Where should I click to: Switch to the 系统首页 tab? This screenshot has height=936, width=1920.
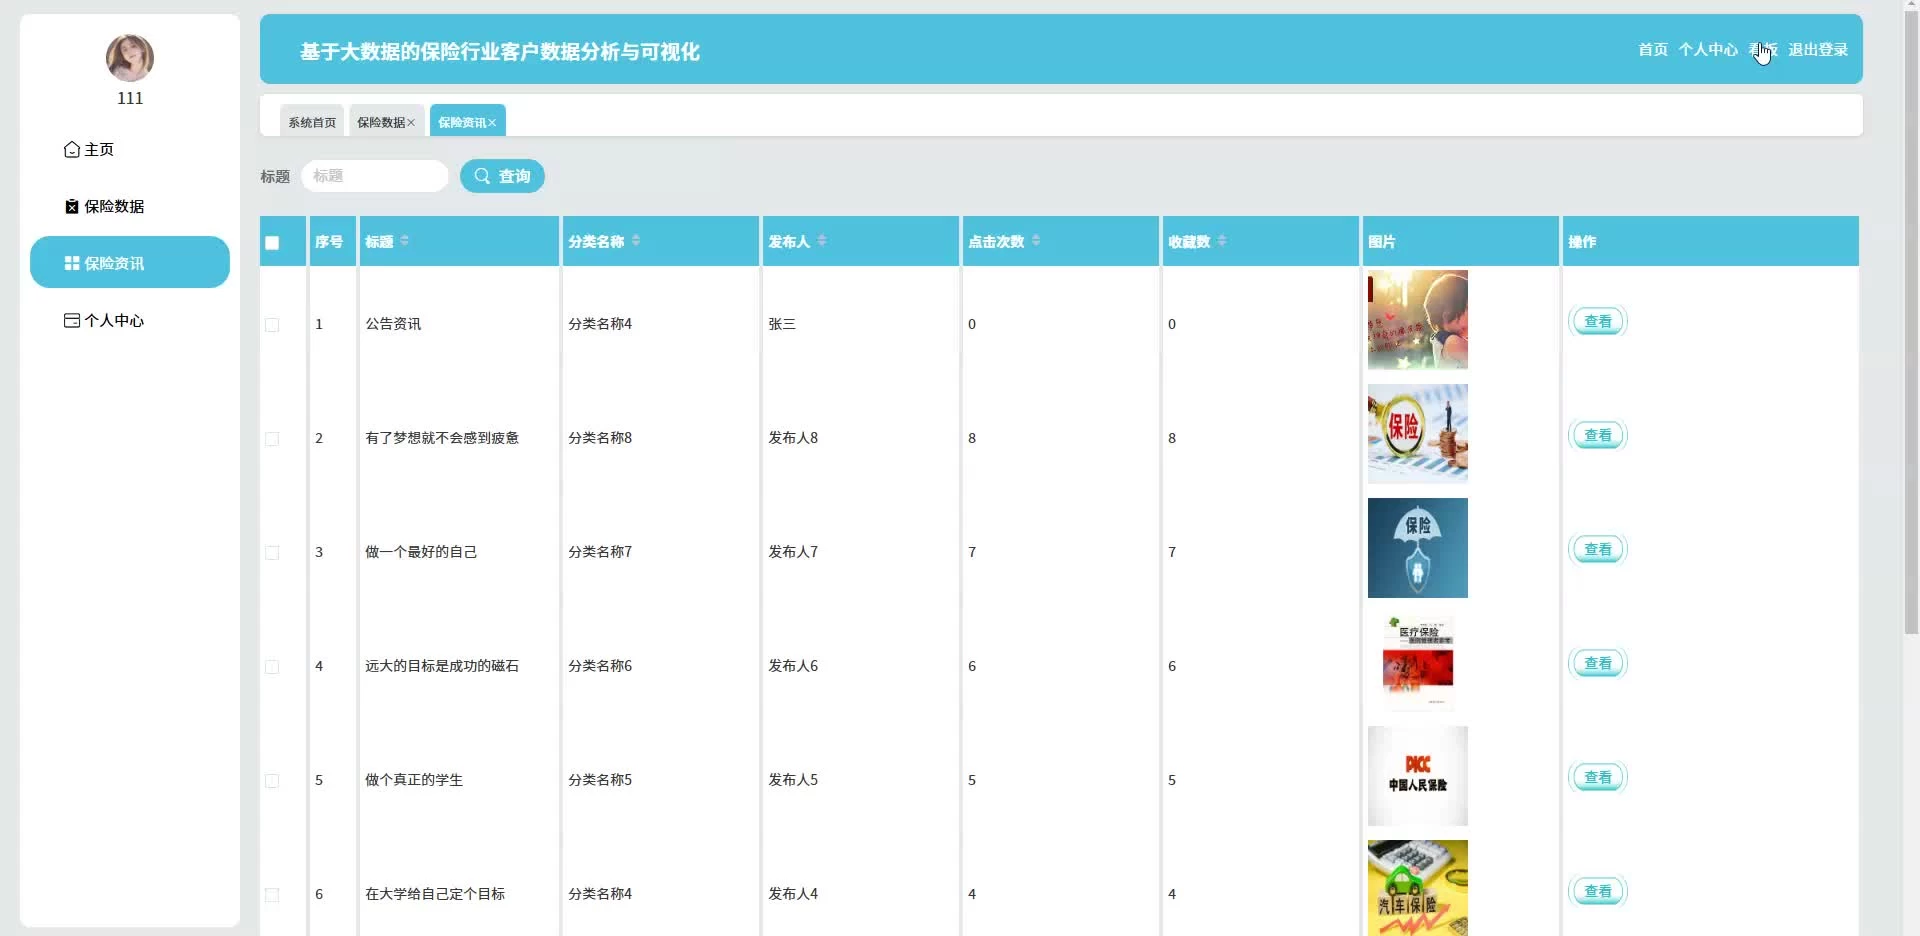click(312, 121)
